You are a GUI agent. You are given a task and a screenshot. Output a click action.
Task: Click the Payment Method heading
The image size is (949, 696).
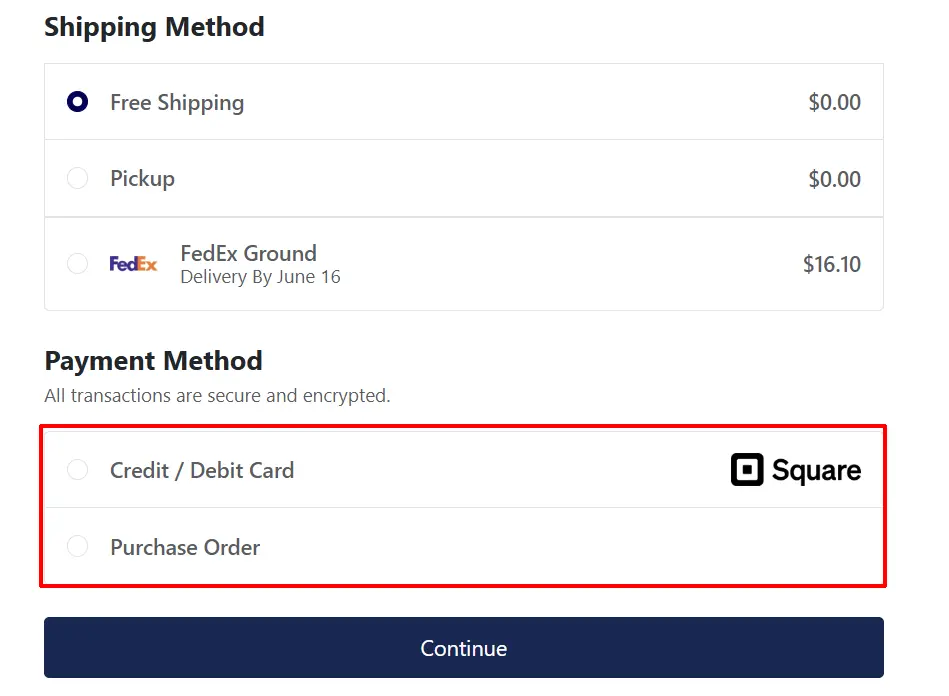tap(154, 361)
